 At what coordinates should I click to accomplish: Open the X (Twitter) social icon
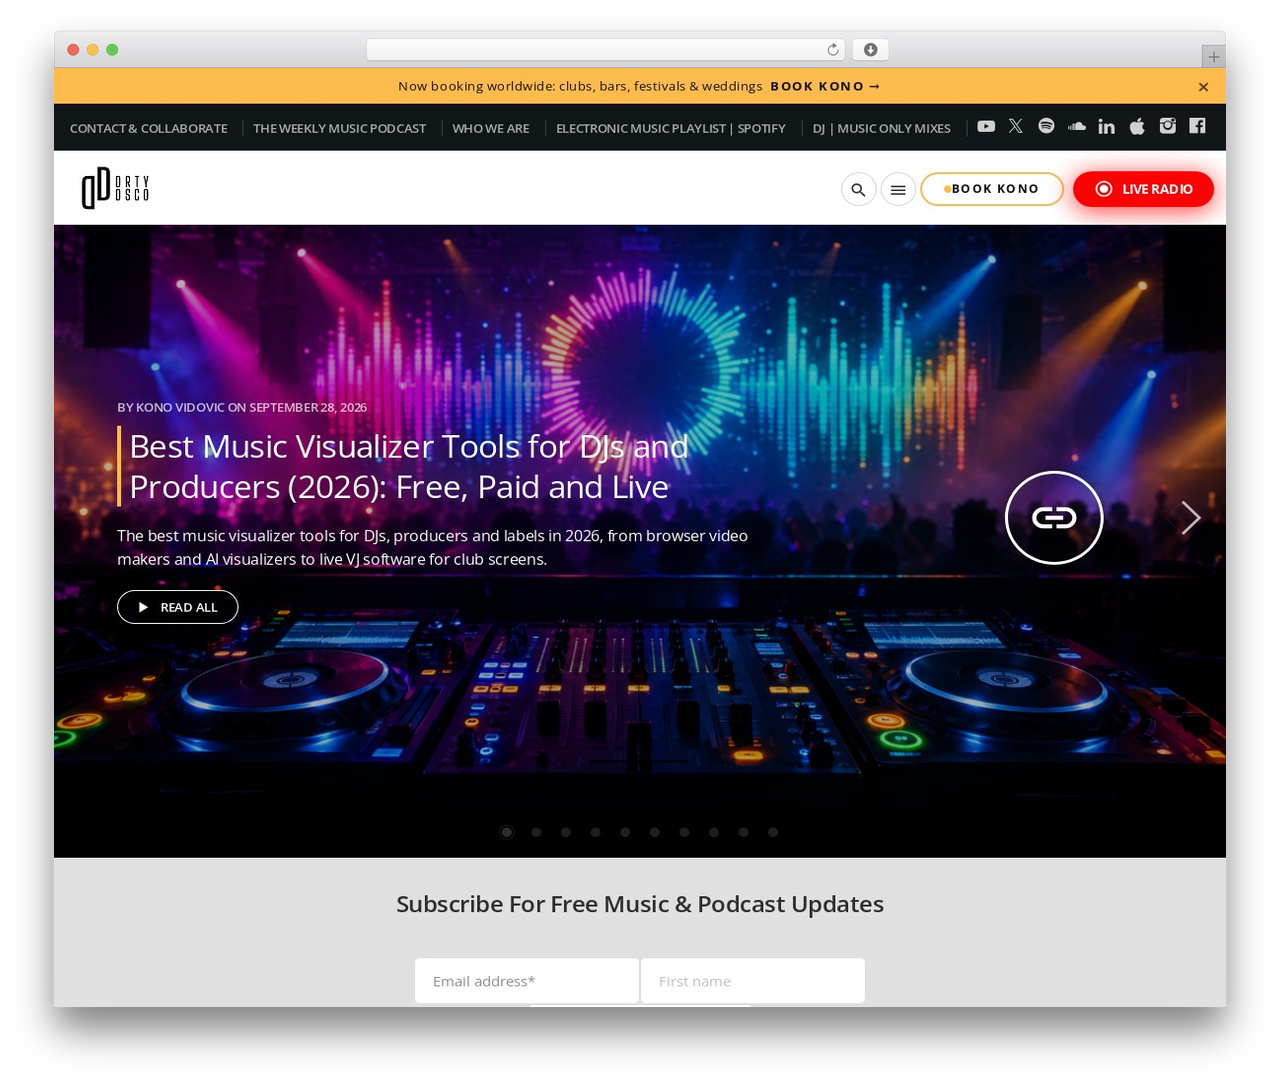(1016, 126)
